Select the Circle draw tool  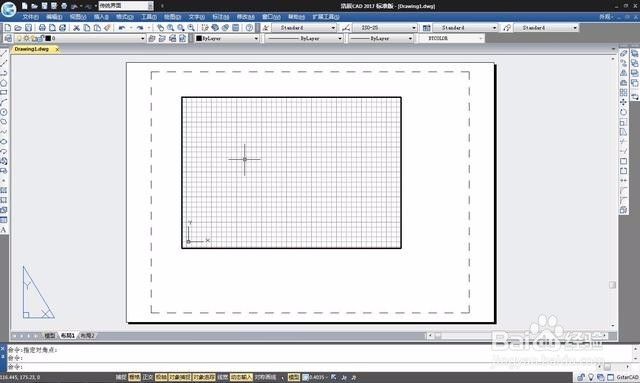(4, 112)
